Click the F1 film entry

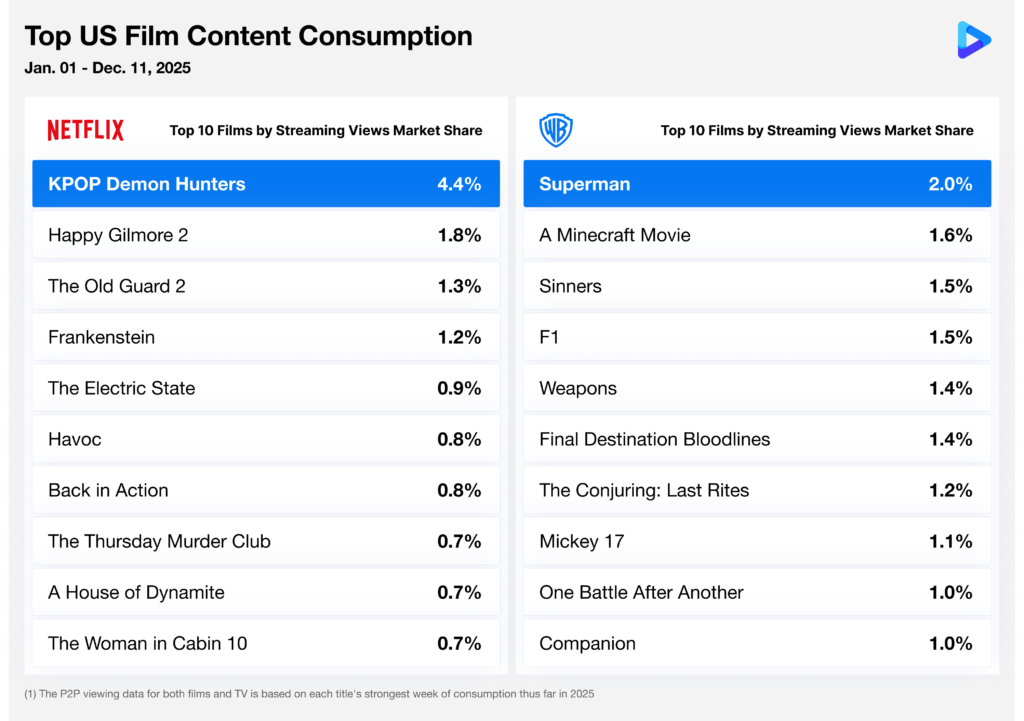coord(757,337)
